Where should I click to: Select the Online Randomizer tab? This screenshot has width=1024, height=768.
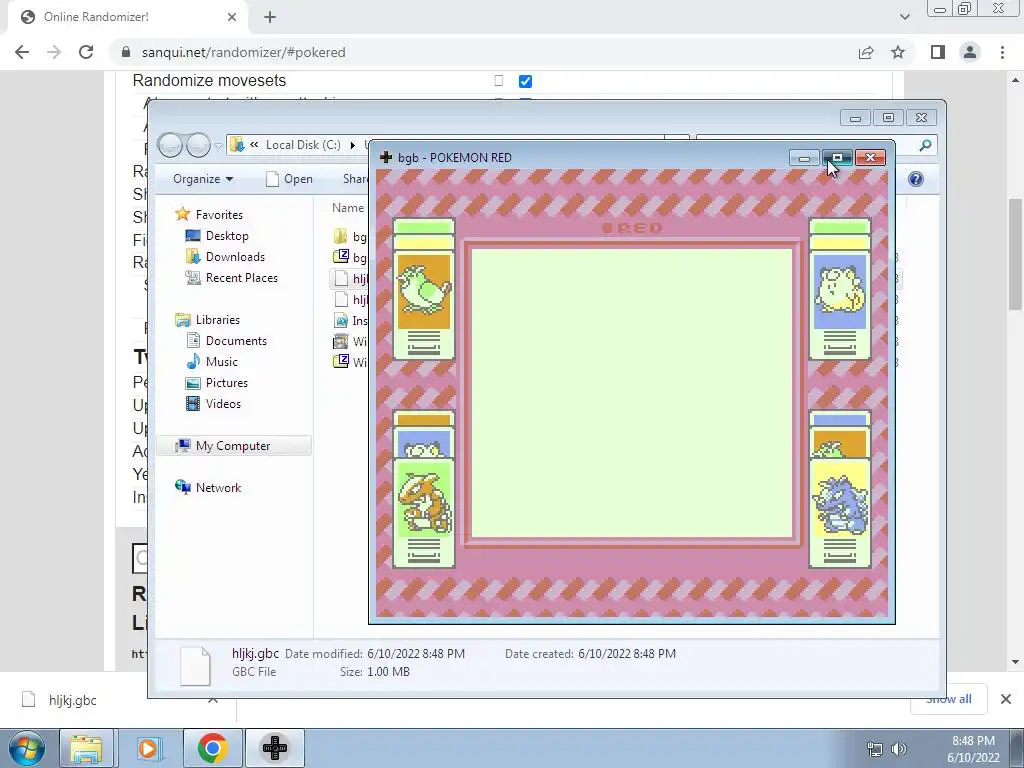pos(127,17)
